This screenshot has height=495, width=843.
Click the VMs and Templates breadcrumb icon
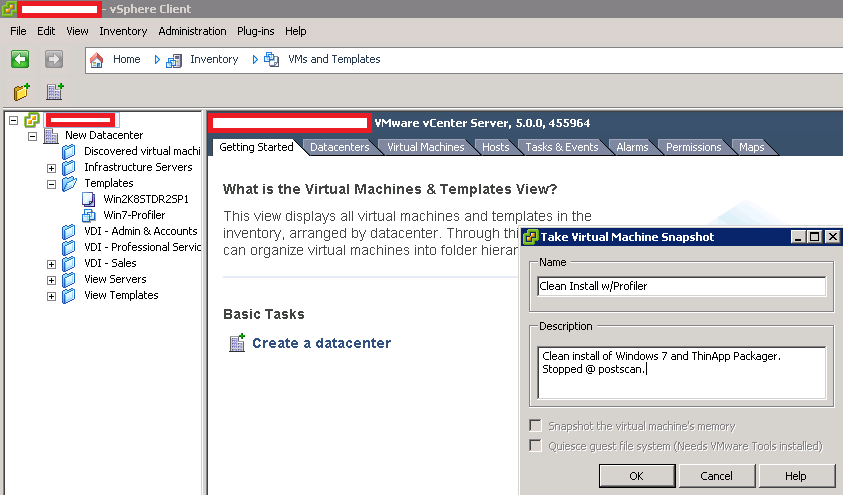[272, 59]
